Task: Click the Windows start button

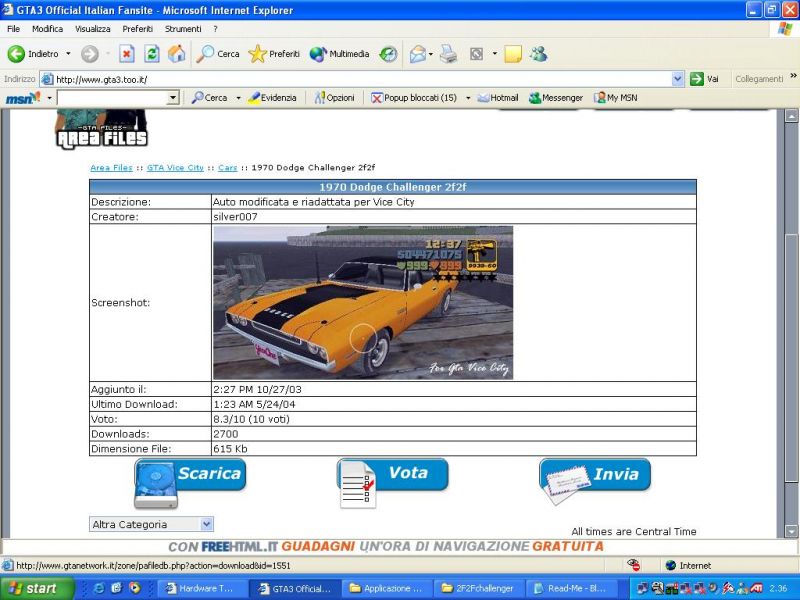Action: 37,588
